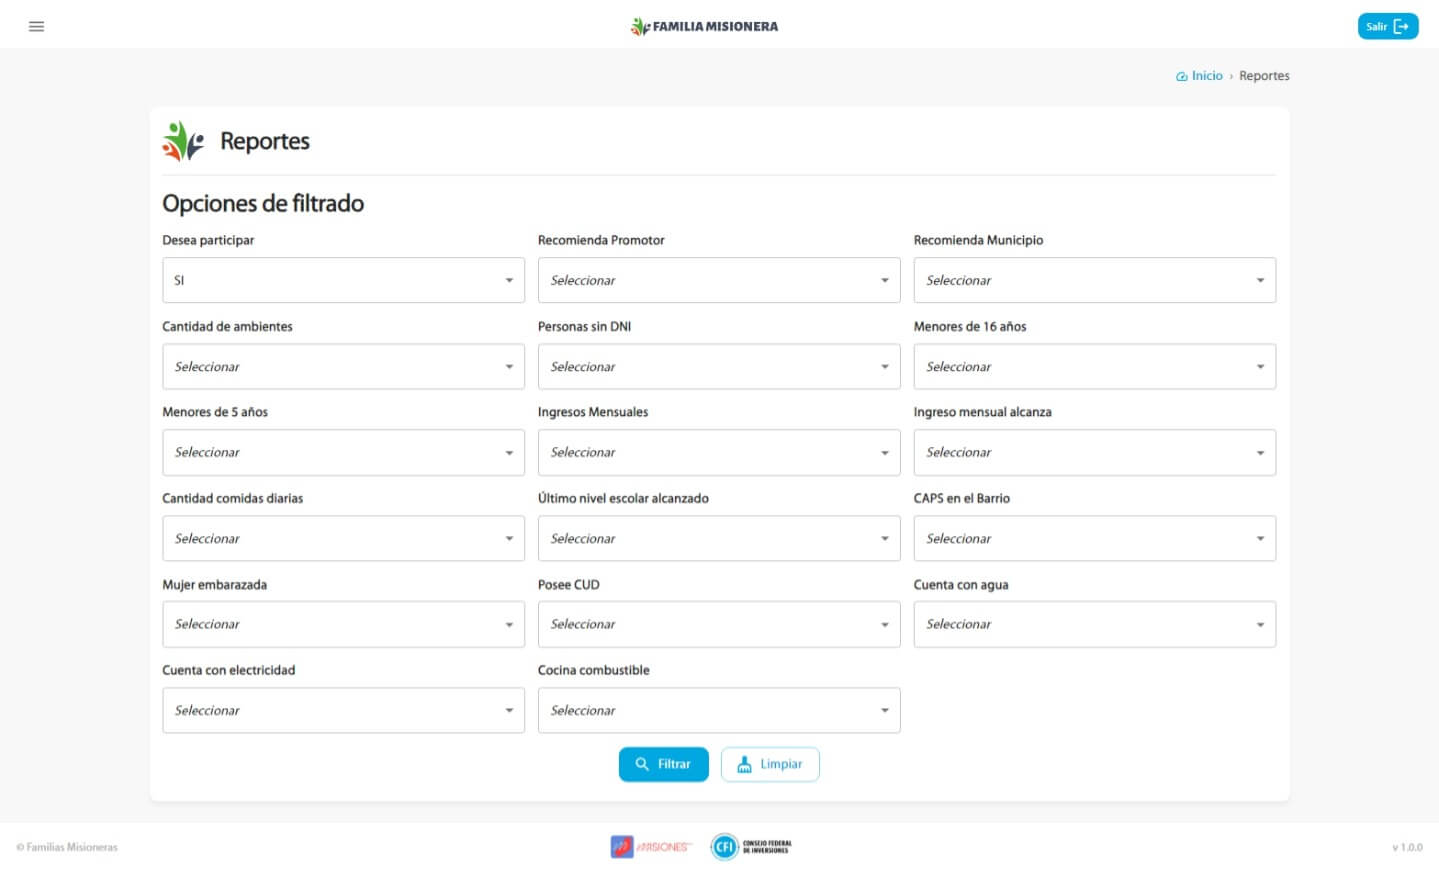Open the Personas sin DNI dropdown
The image size is (1439, 870).
(718, 367)
